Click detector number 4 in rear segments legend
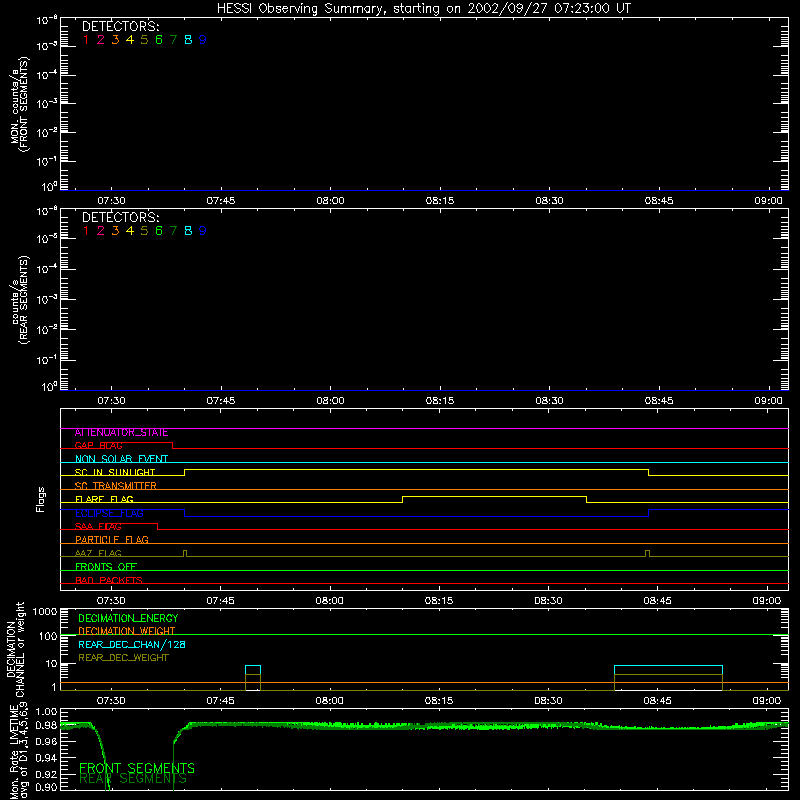 (x=130, y=231)
